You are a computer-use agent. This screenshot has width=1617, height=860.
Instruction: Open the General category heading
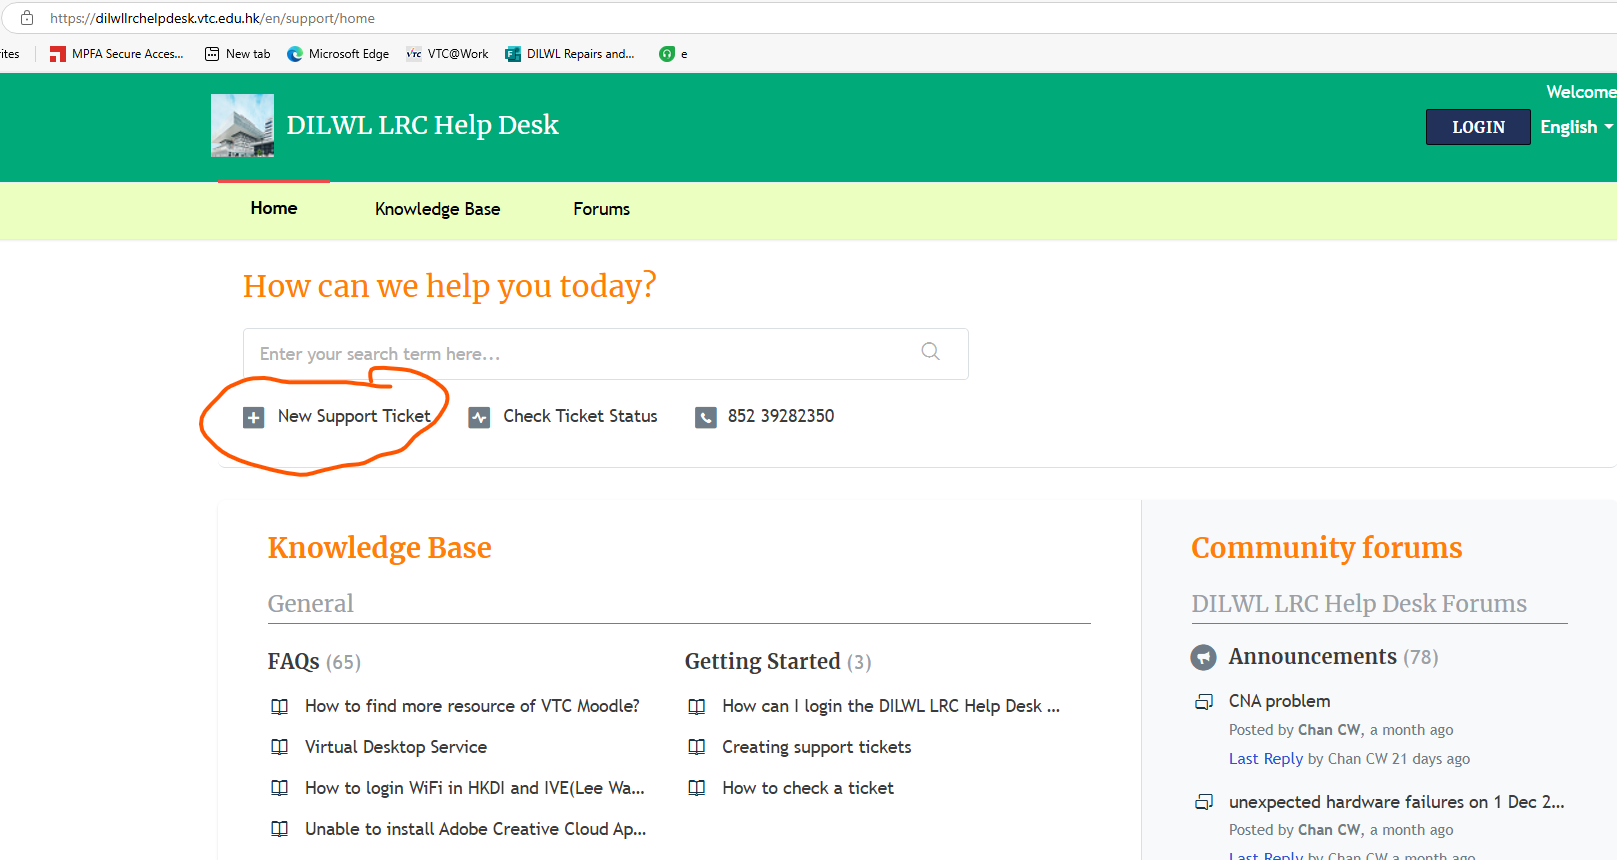(310, 604)
